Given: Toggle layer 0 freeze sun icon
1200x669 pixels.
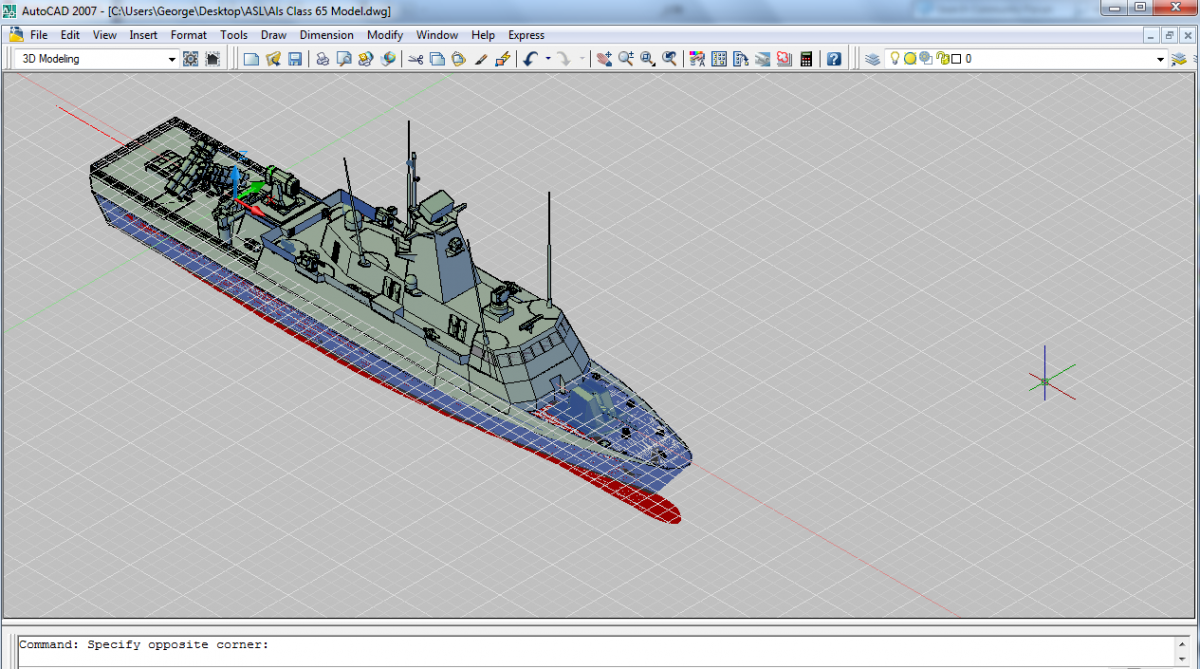Looking at the screenshot, I should point(910,59).
